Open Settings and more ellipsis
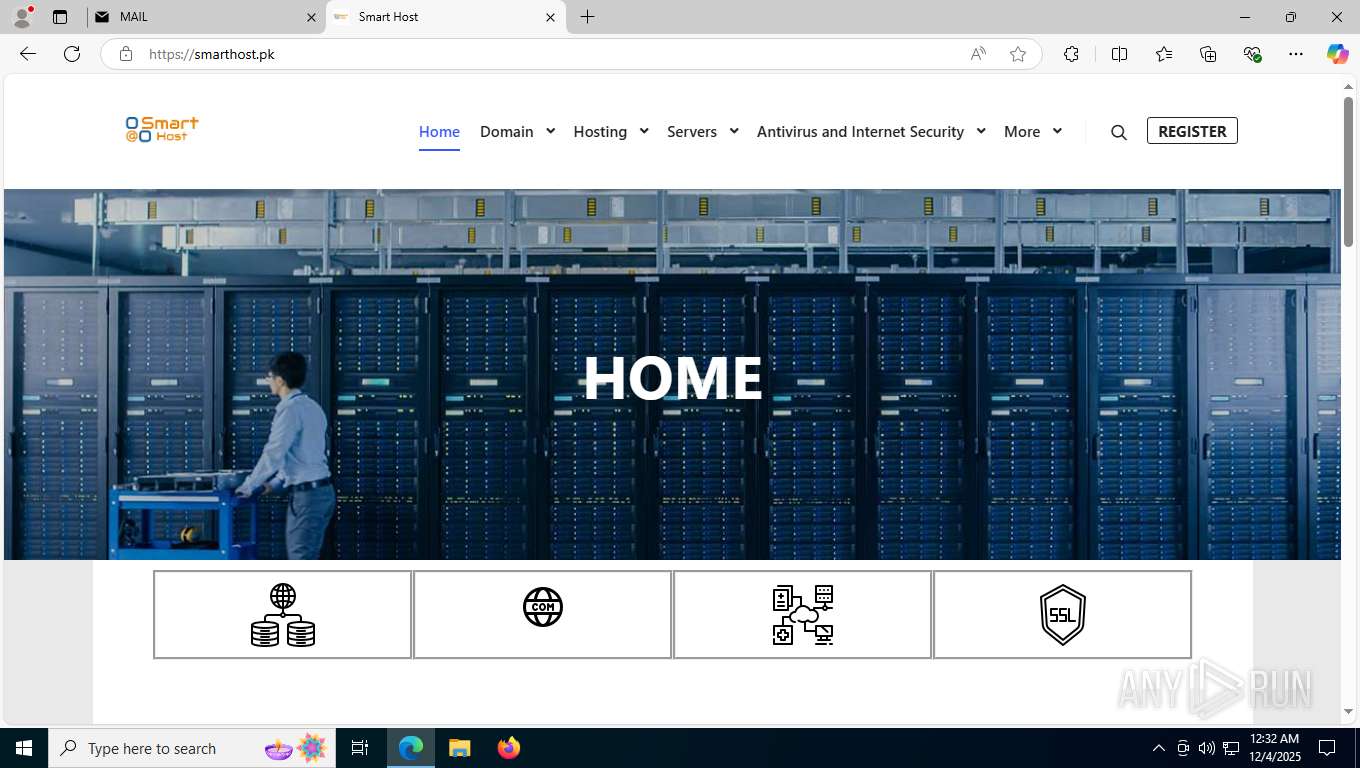Viewport: 1360px width, 768px height. [x=1296, y=54]
